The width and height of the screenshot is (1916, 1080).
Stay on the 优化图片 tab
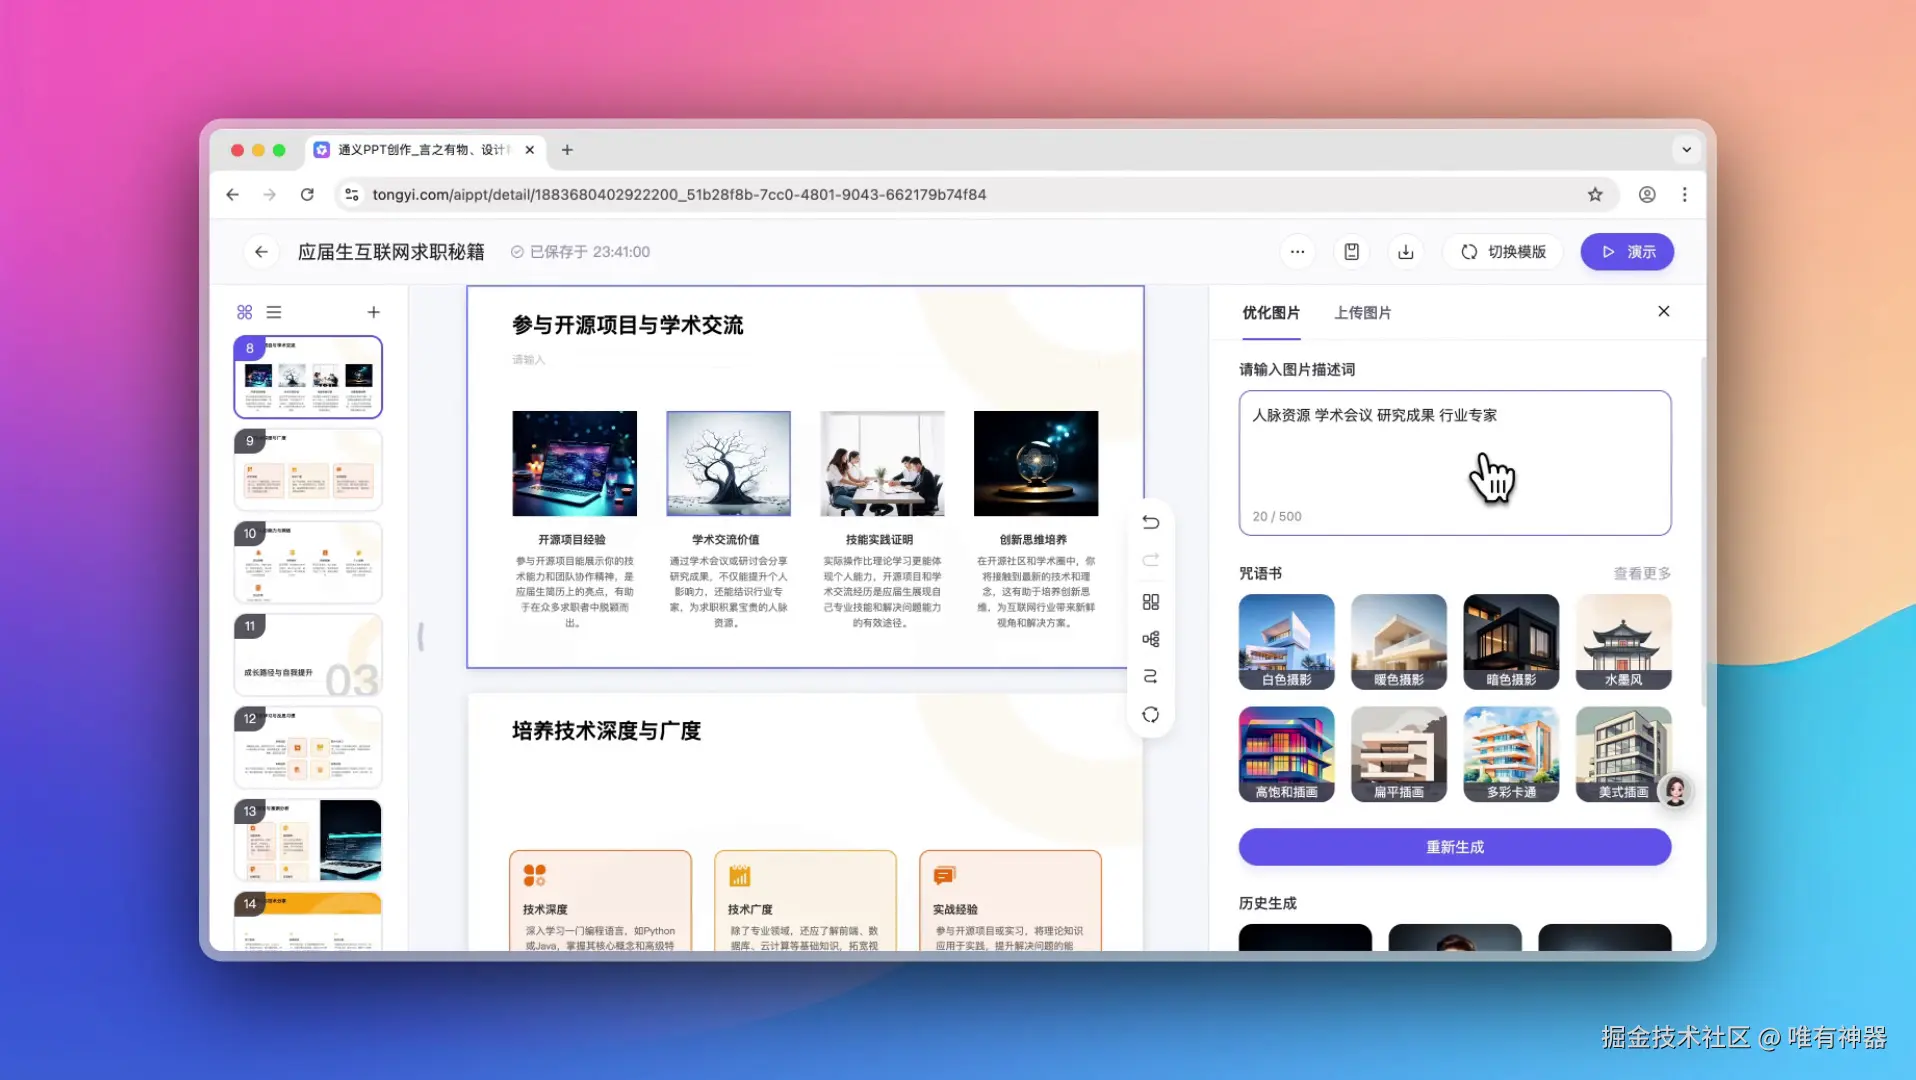[1271, 312]
